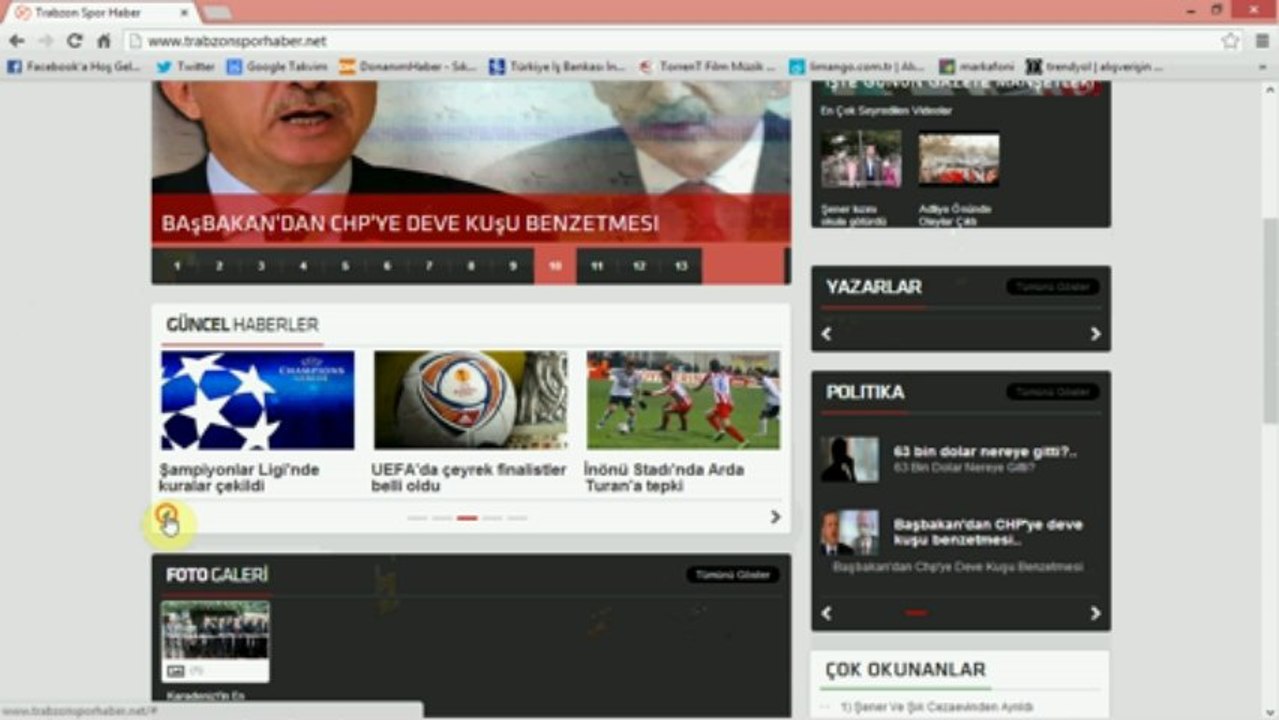The width and height of the screenshot is (1279, 720).
Task: Select headline slide number 6
Action: pyautogui.click(x=387, y=266)
